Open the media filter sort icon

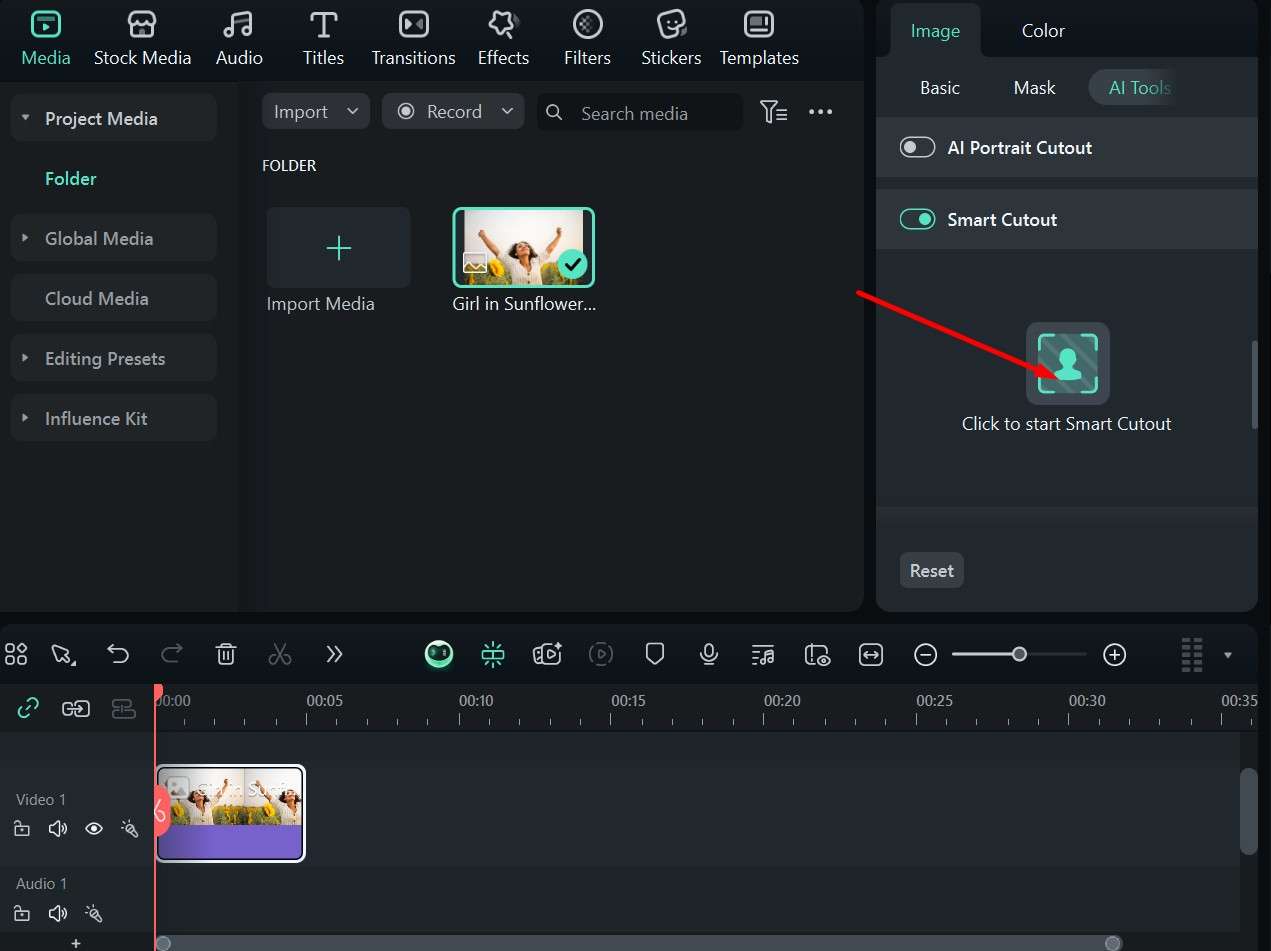point(773,112)
